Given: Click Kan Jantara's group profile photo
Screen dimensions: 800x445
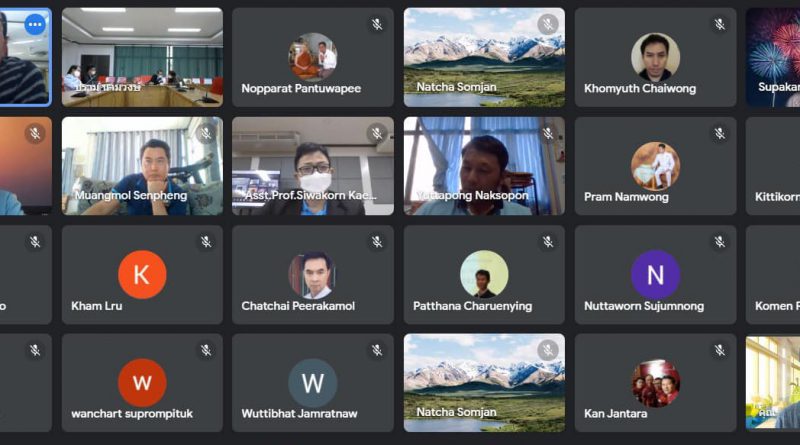Looking at the screenshot, I should [655, 383].
